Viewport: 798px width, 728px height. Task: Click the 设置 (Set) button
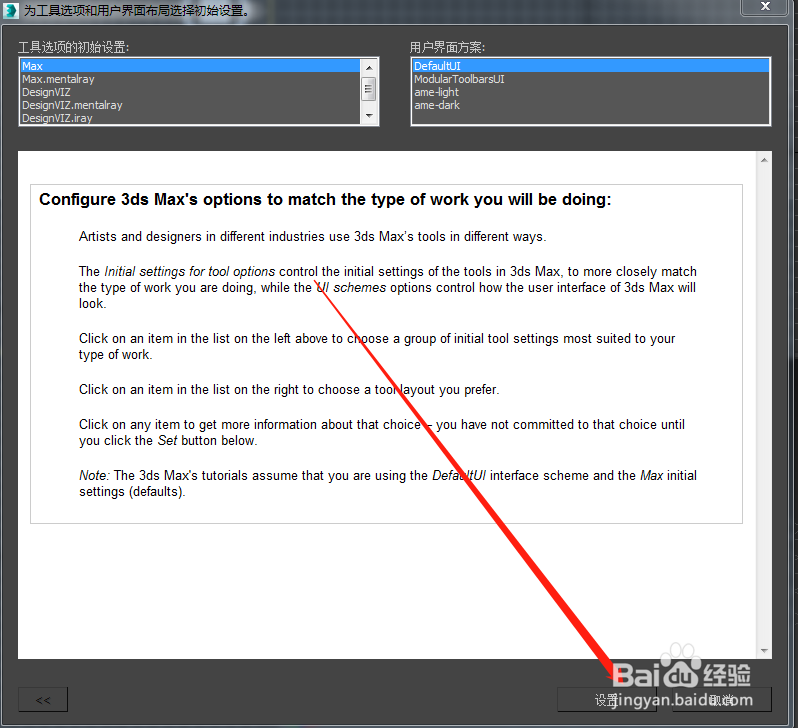click(x=607, y=700)
